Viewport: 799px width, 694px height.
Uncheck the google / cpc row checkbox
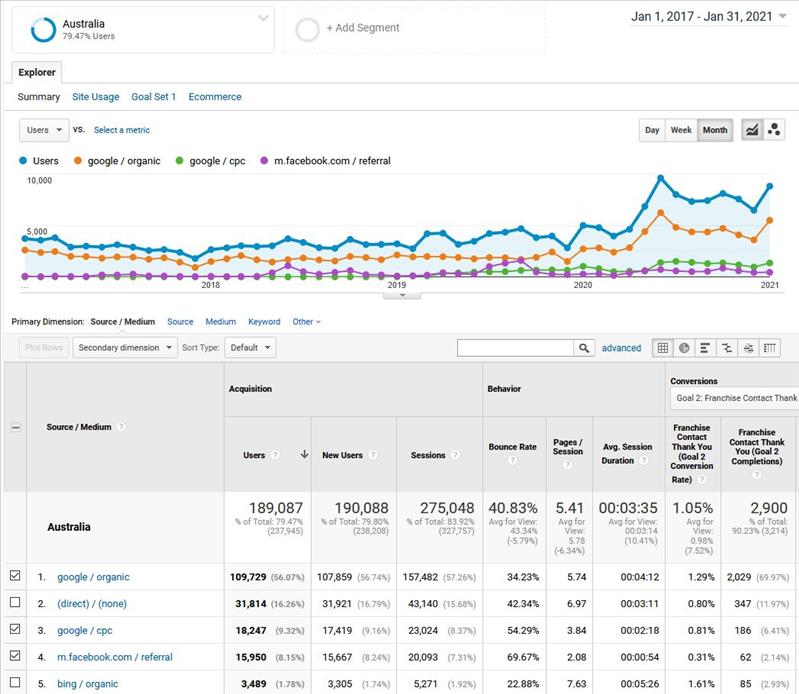pos(15,629)
